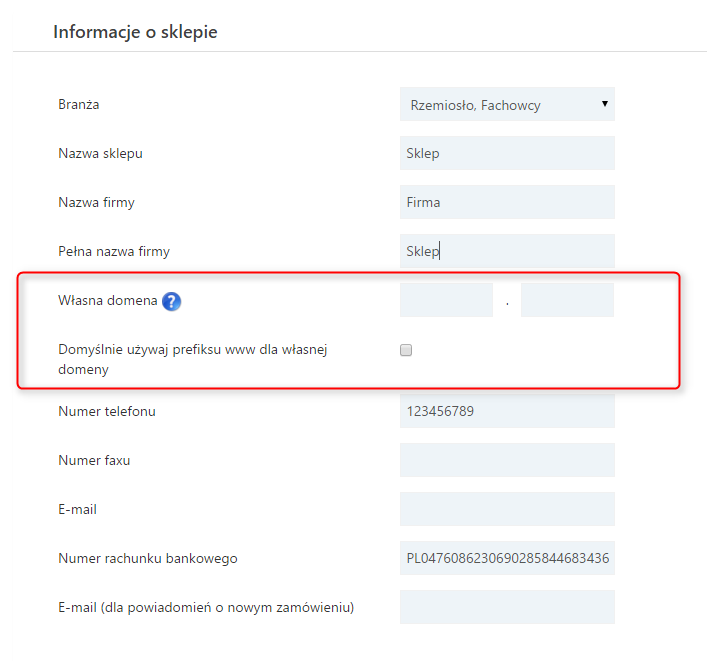Click the help icon next to Własna domena

(x=171, y=302)
